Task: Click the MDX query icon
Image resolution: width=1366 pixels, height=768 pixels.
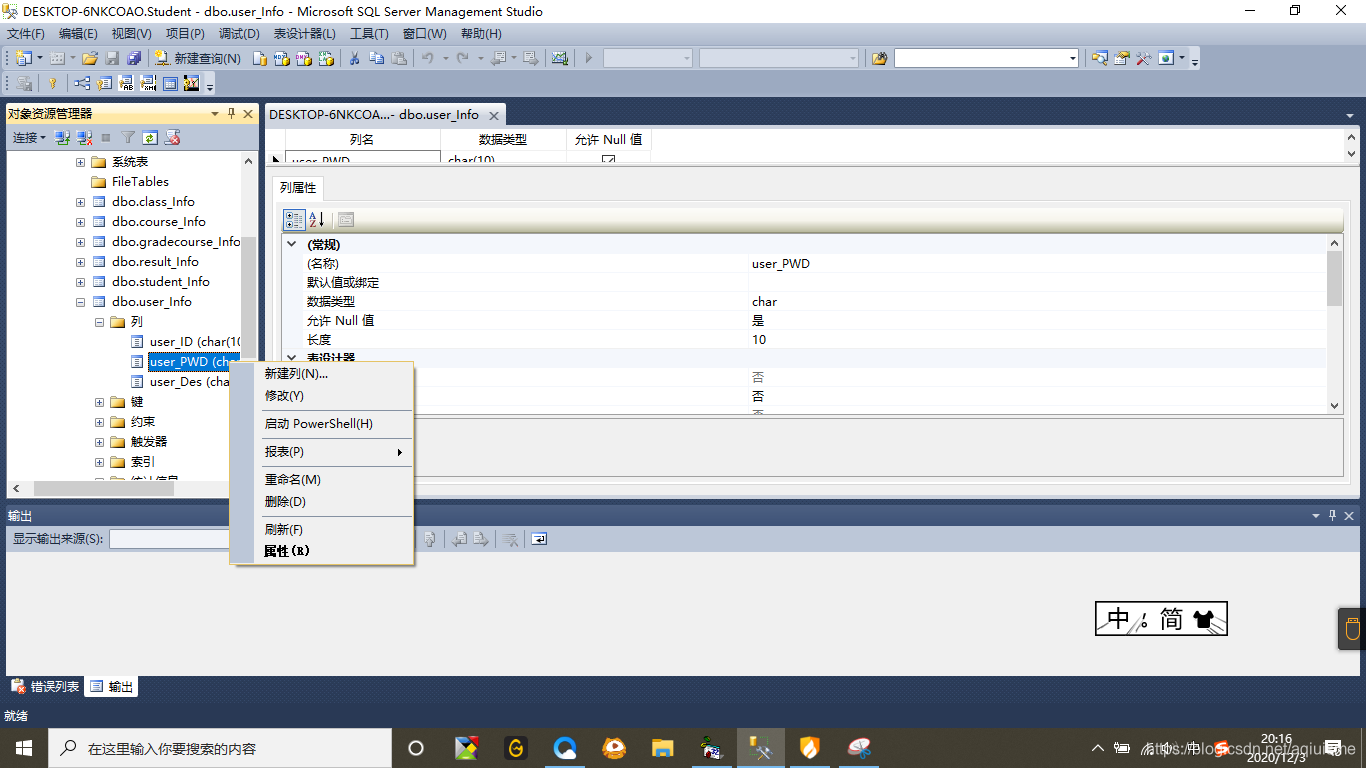Action: [281, 58]
